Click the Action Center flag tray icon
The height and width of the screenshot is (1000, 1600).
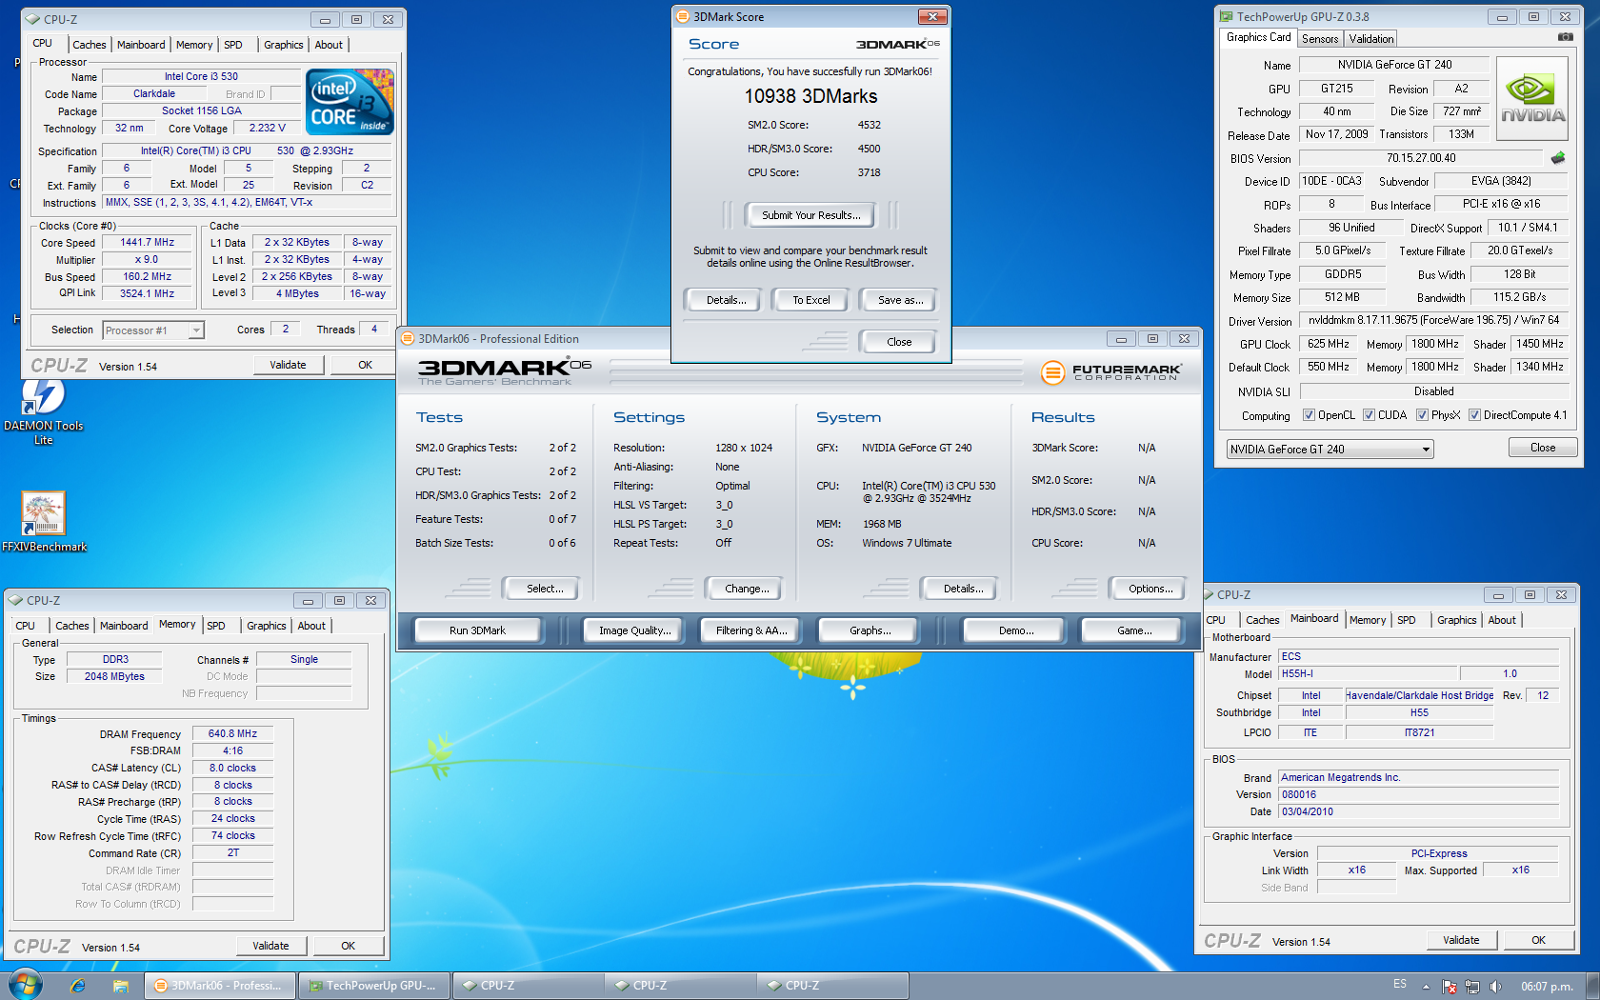pyautogui.click(x=1449, y=986)
